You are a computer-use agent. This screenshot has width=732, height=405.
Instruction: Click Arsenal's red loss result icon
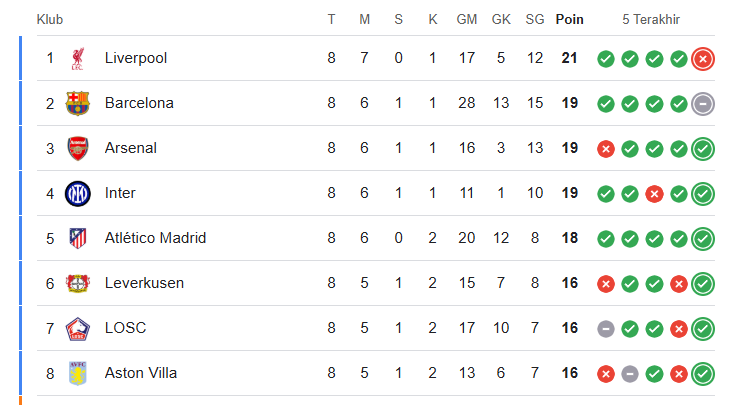pos(605,149)
